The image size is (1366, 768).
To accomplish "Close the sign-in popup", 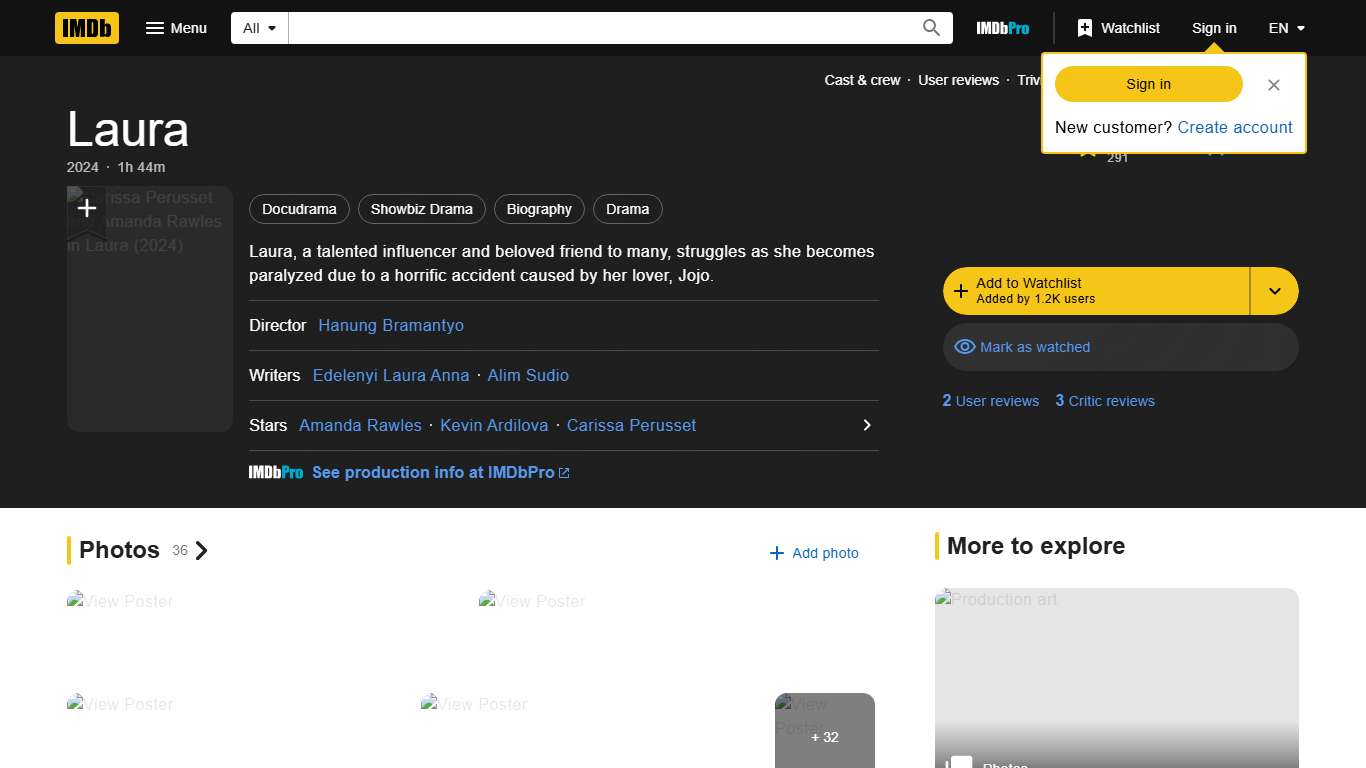I will point(1273,85).
